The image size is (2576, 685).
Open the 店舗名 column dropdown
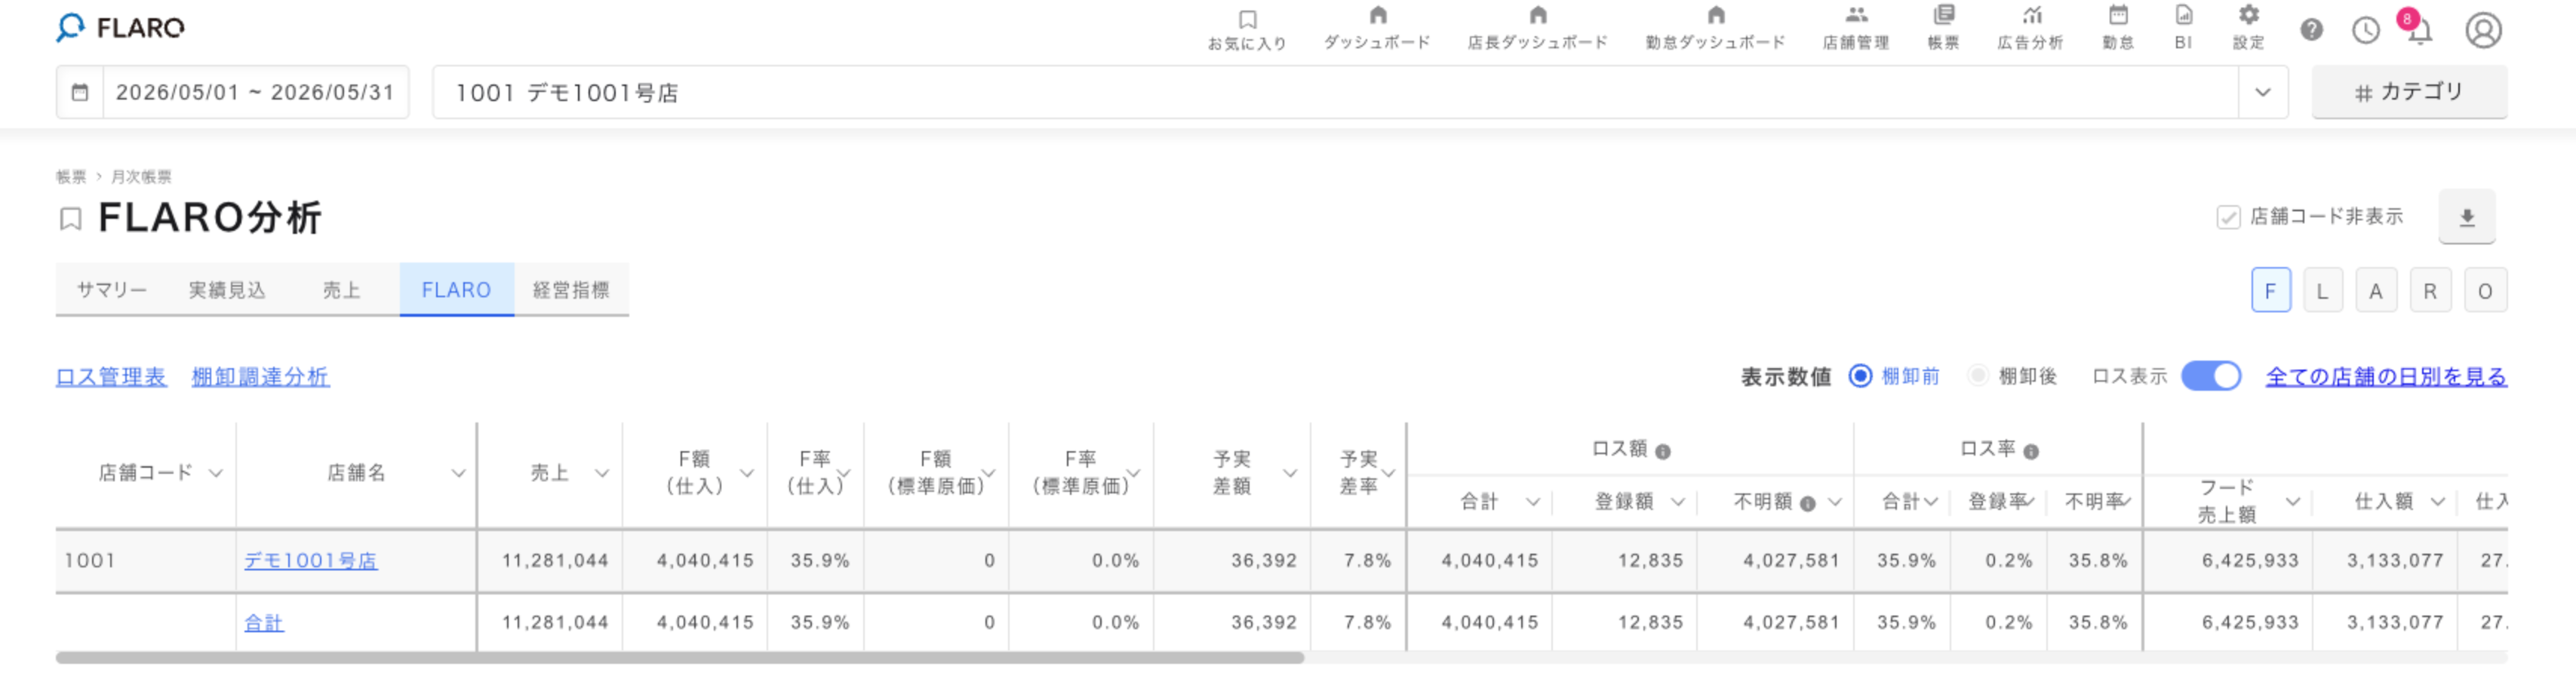pyautogui.click(x=458, y=473)
